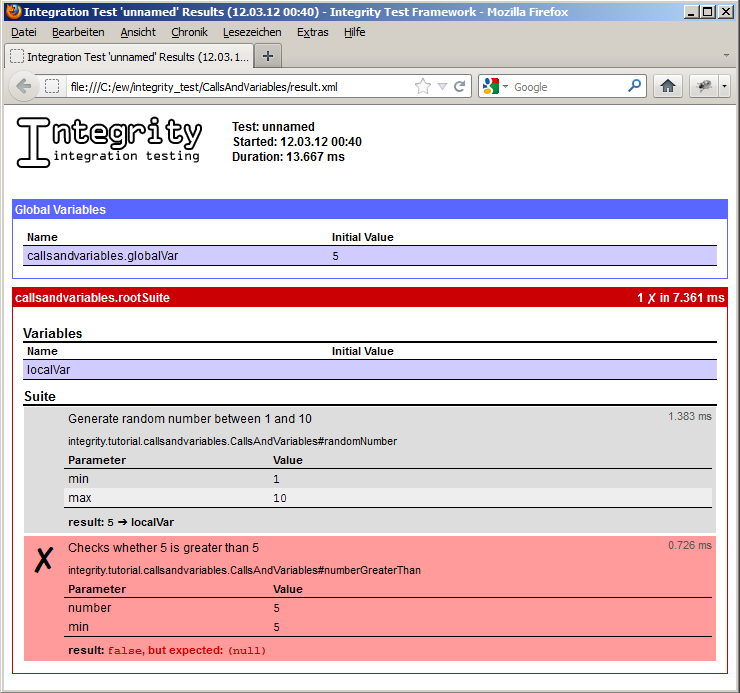Screen dimensions: 740x693
Task: Open the Lesezeichen menu
Action: [252, 32]
